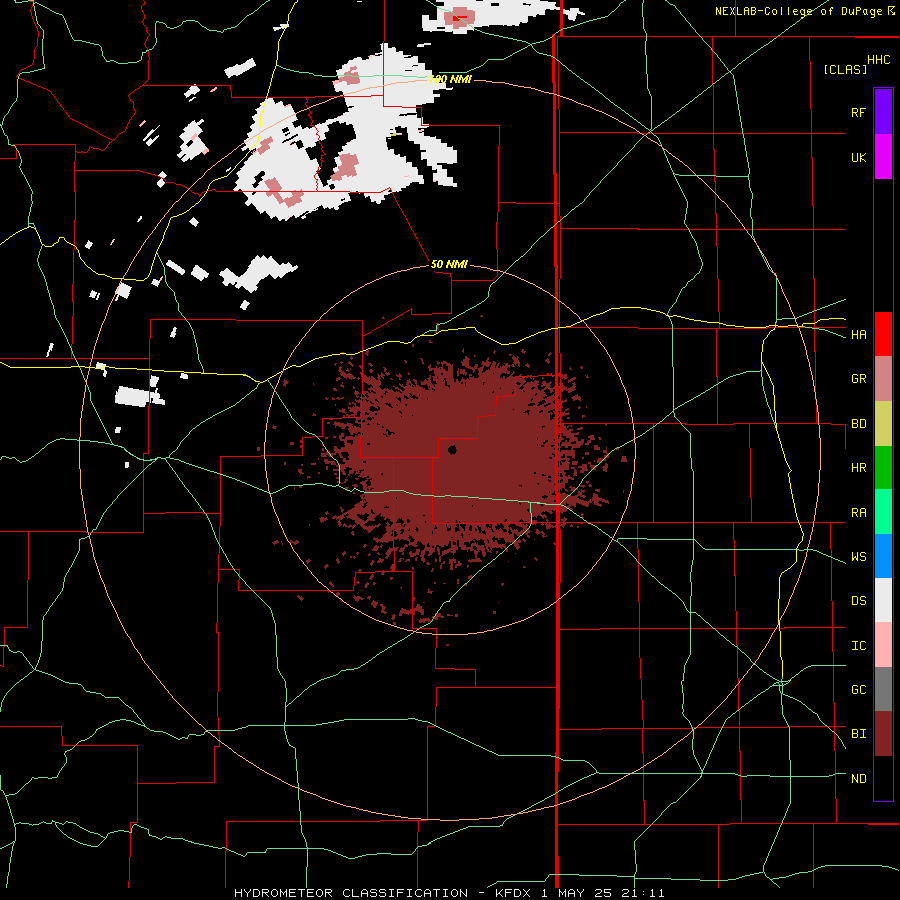Click the HA red legend swatch

coord(883,334)
